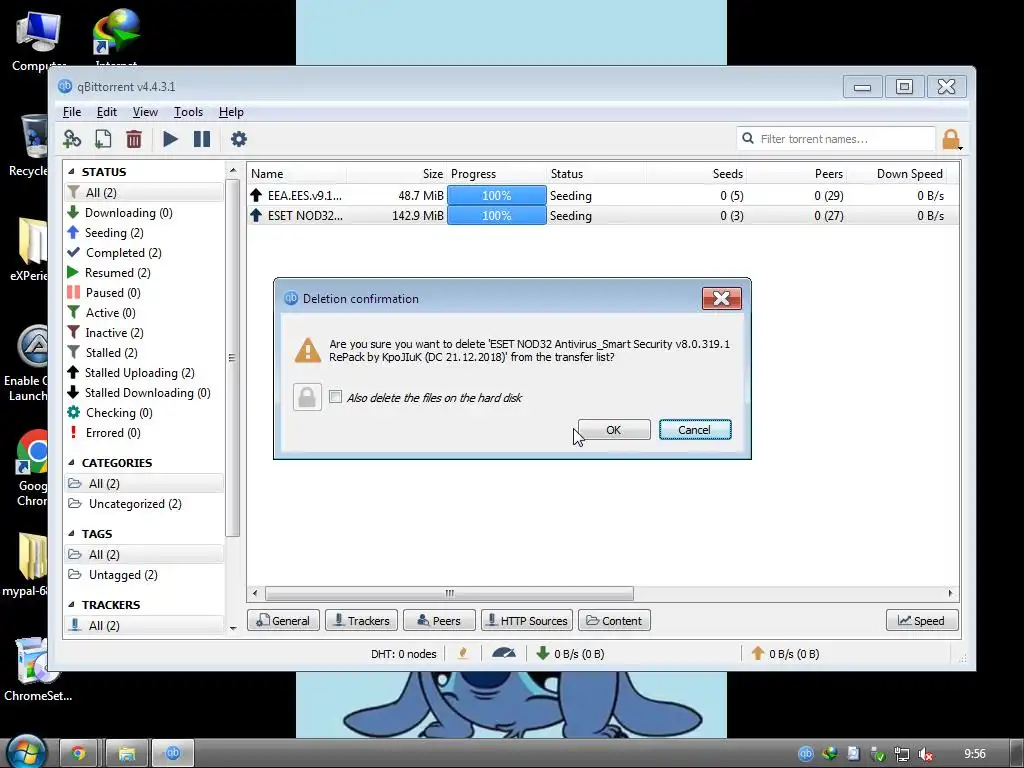Collapse the CATEGORIES section
Screen dimensions: 1024x768
tap(71, 462)
